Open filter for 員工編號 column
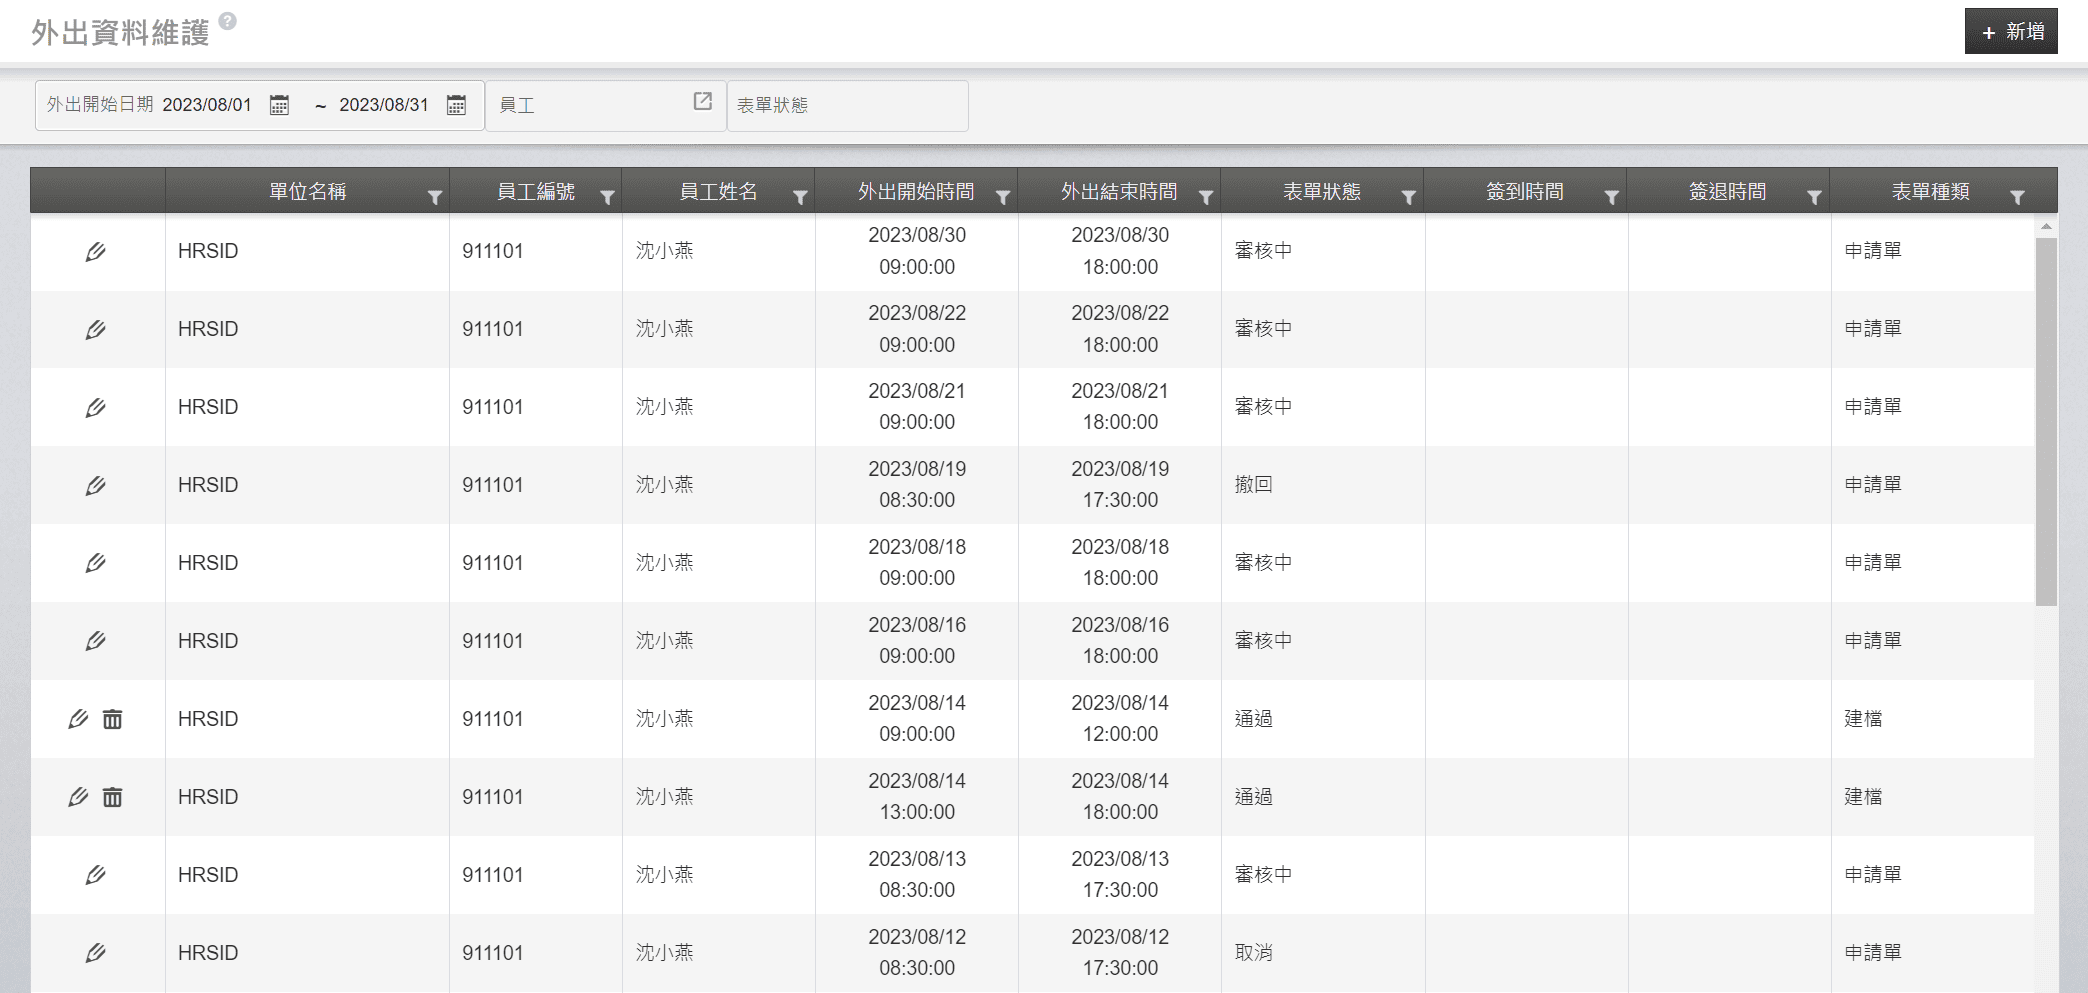Image resolution: width=2088 pixels, height=993 pixels. [x=607, y=198]
